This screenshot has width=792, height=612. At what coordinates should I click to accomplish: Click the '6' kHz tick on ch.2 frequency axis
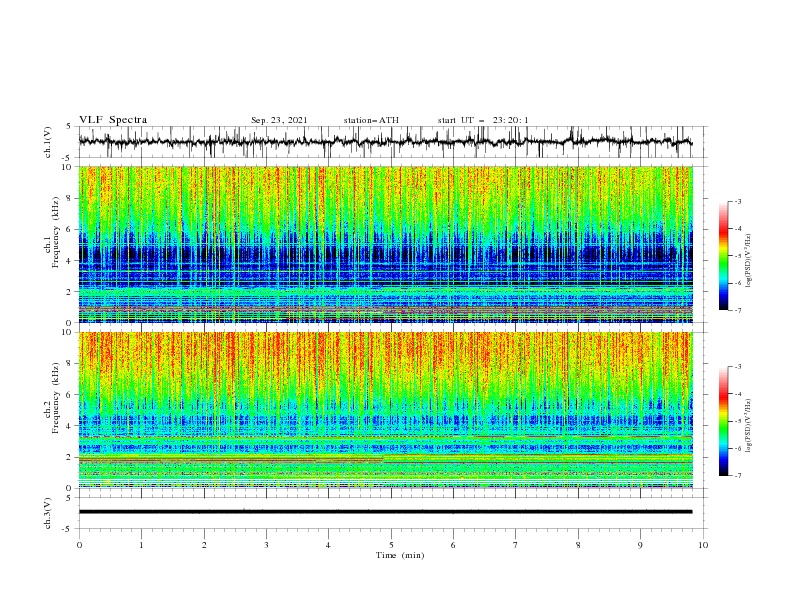pyautogui.click(x=70, y=395)
